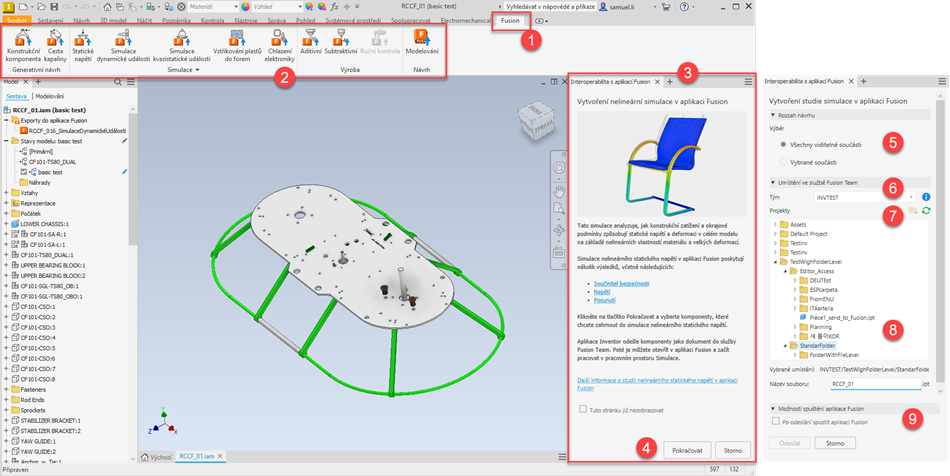
Task: Click the appearance color wheel swatch icon
Action: point(245,7)
